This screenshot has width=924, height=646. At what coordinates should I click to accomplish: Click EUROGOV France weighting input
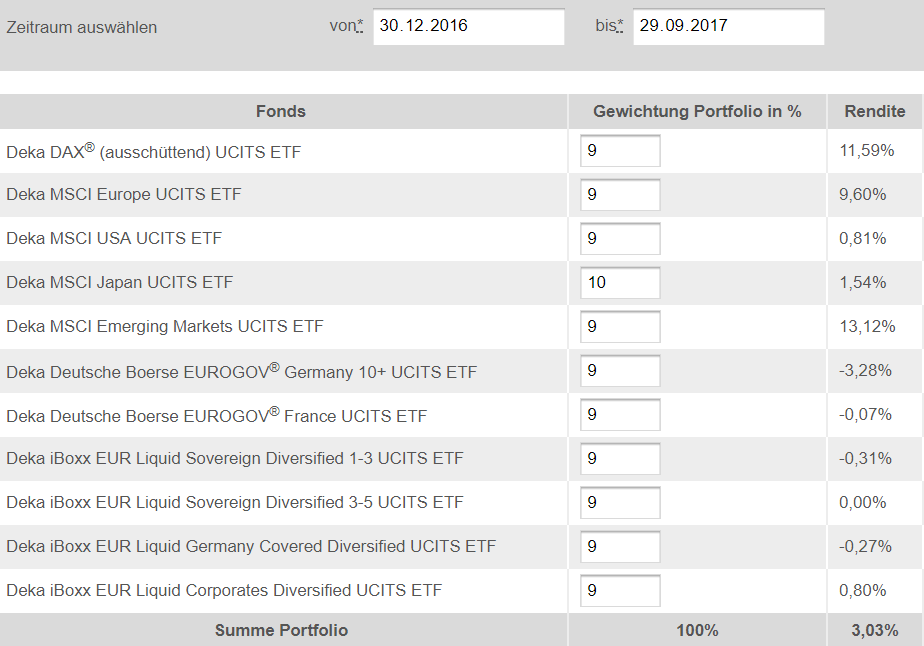pos(620,415)
